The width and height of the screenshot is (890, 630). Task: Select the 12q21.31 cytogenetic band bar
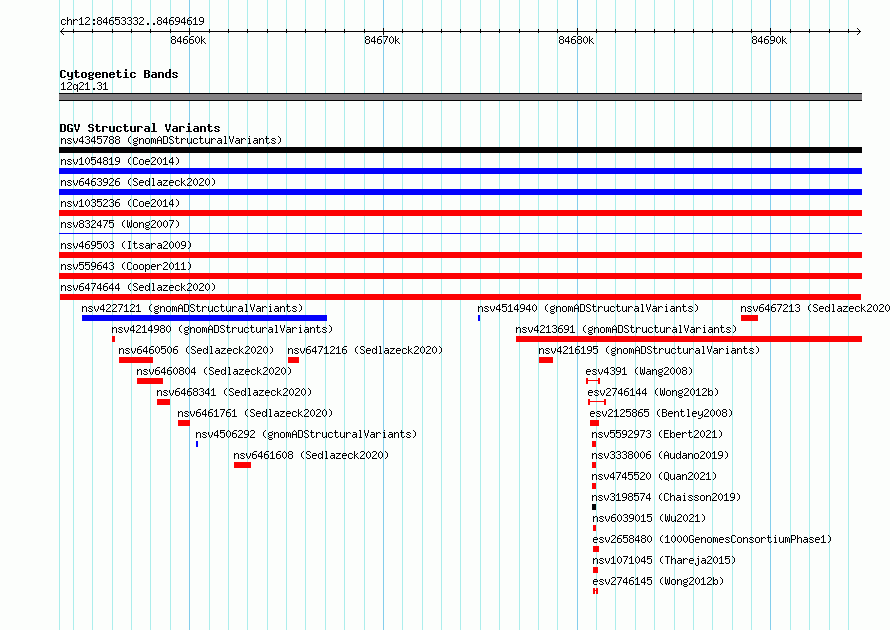[x=460, y=97]
